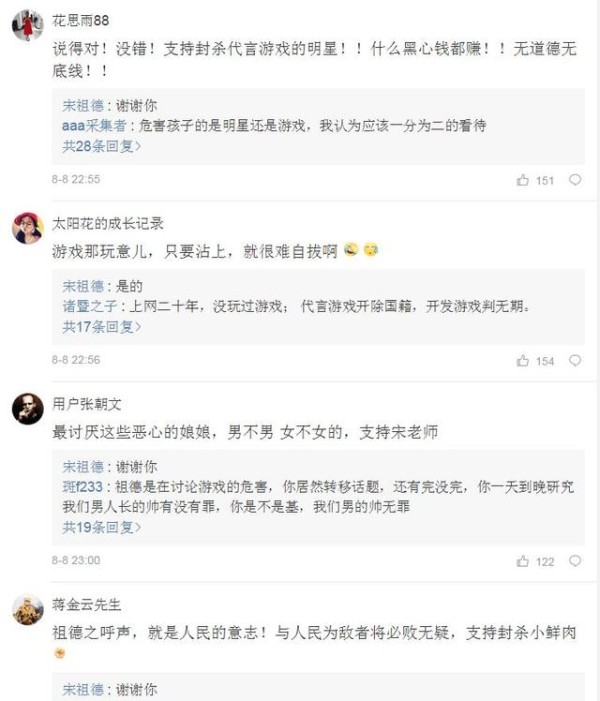
Task: Open 蒋金云先生's profile avatar
Action: point(27,609)
